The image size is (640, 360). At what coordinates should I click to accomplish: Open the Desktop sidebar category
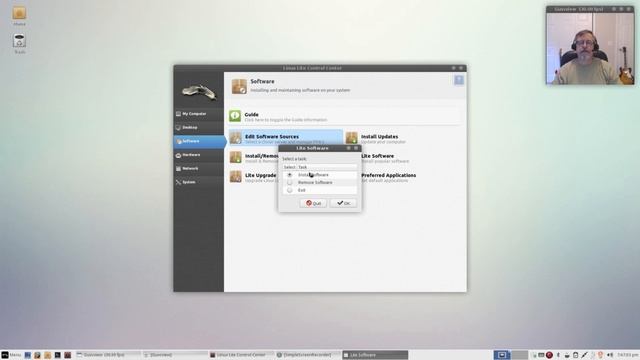click(199, 127)
